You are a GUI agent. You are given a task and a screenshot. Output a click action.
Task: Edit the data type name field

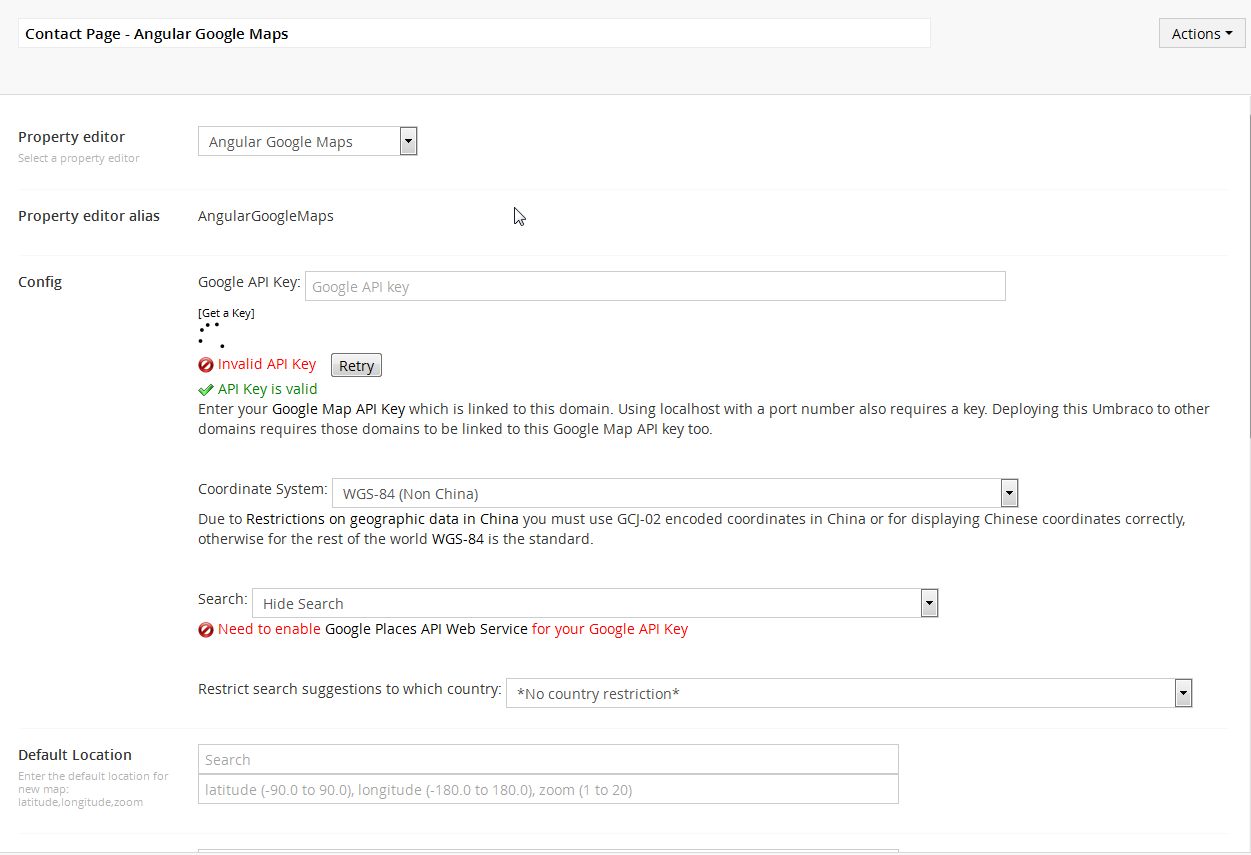click(x=474, y=33)
